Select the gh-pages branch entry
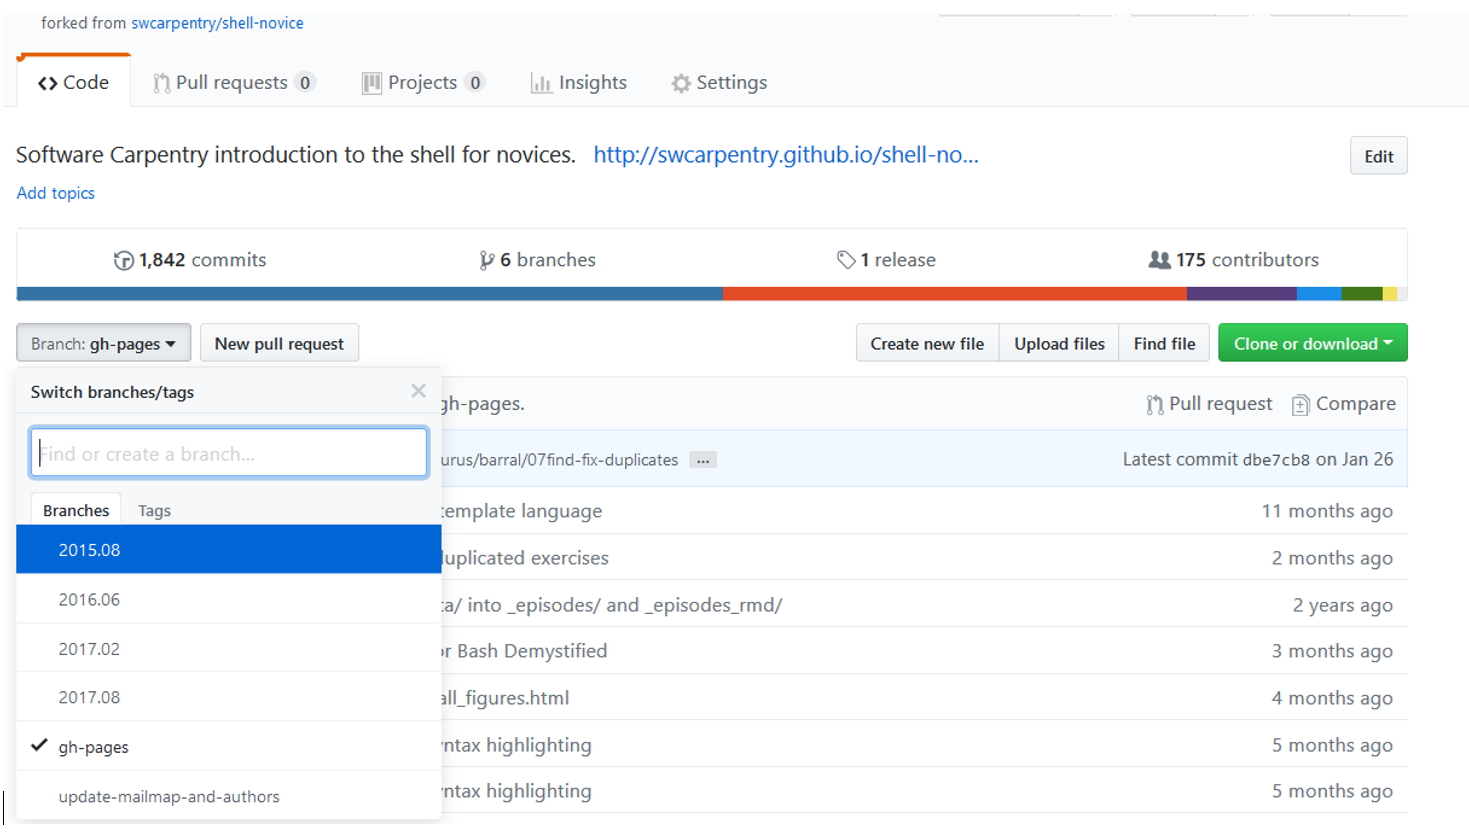 [228, 746]
